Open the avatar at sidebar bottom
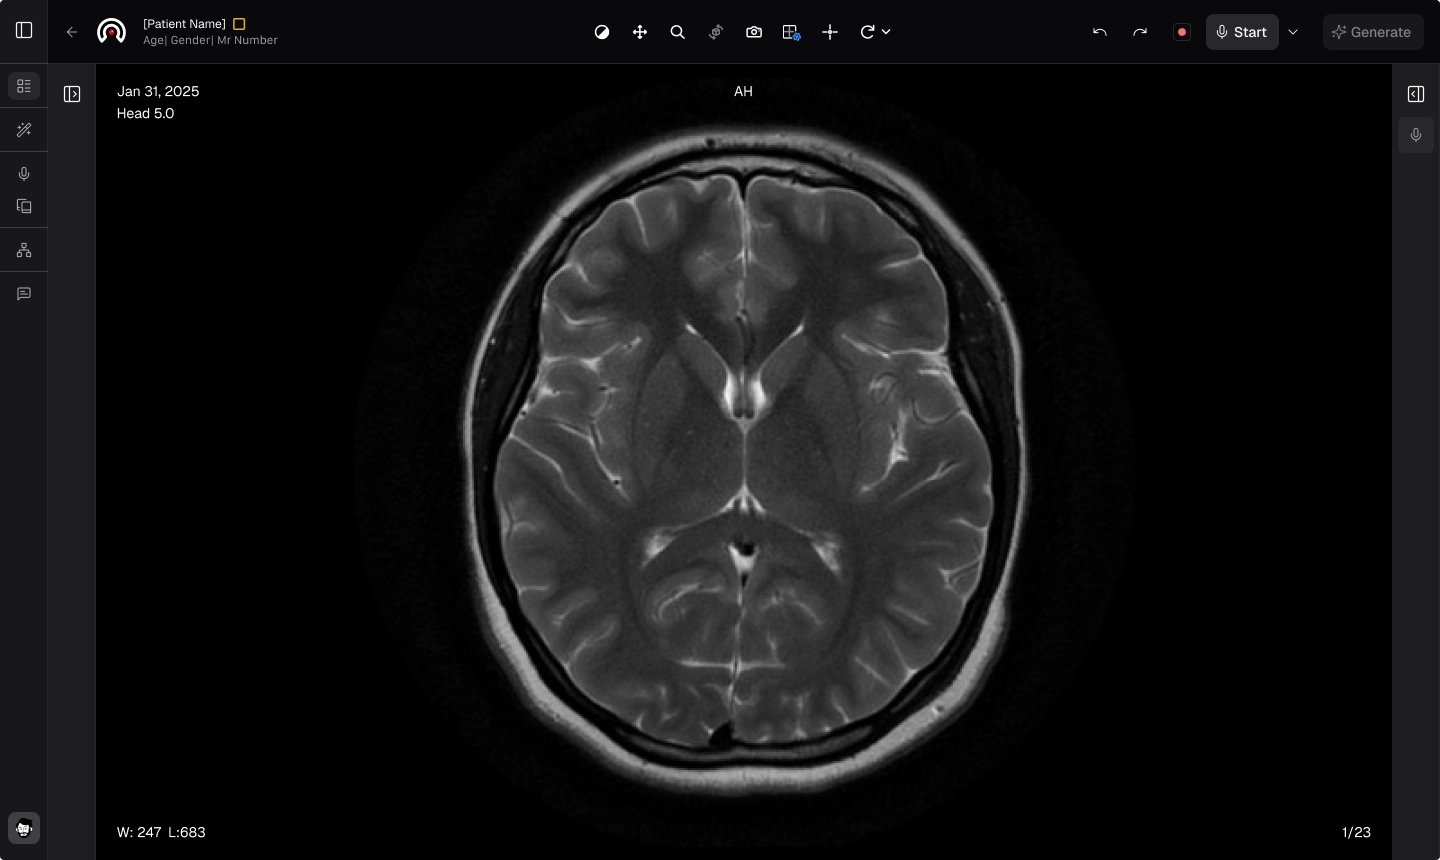The width and height of the screenshot is (1440, 860). (x=24, y=828)
